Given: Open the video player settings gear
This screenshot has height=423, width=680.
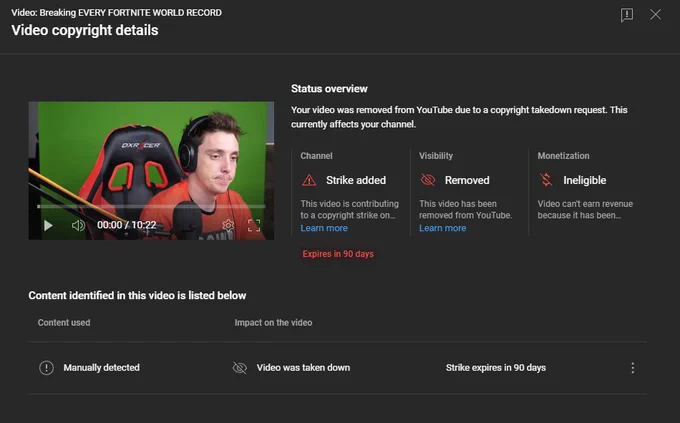Looking at the screenshot, I should (x=228, y=225).
